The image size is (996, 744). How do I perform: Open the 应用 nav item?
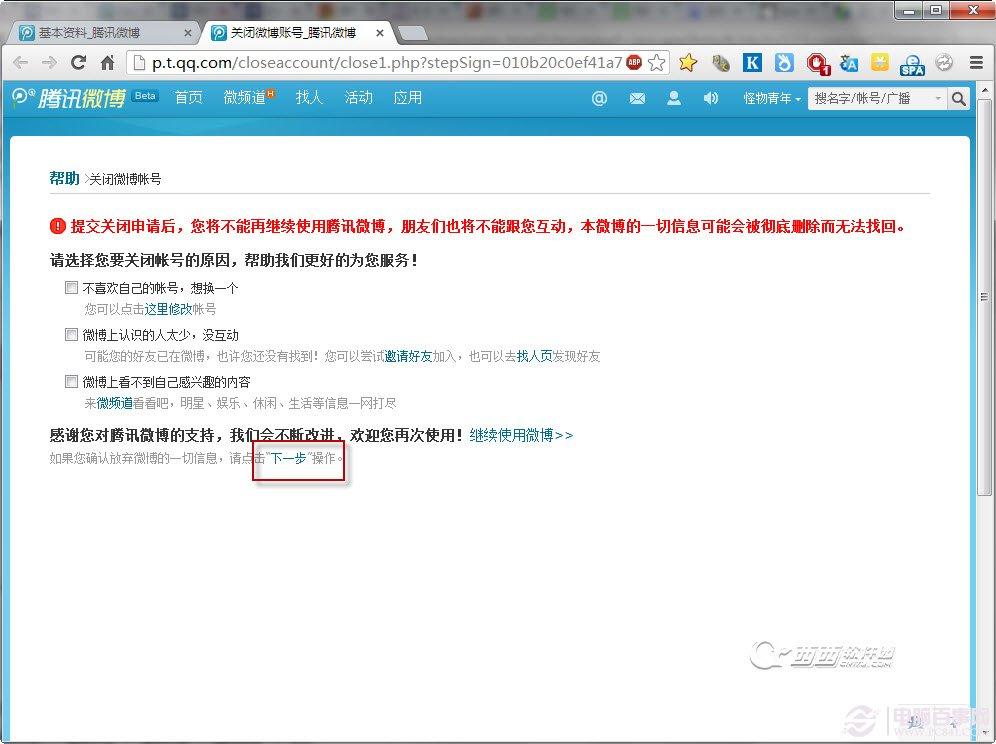(x=407, y=97)
